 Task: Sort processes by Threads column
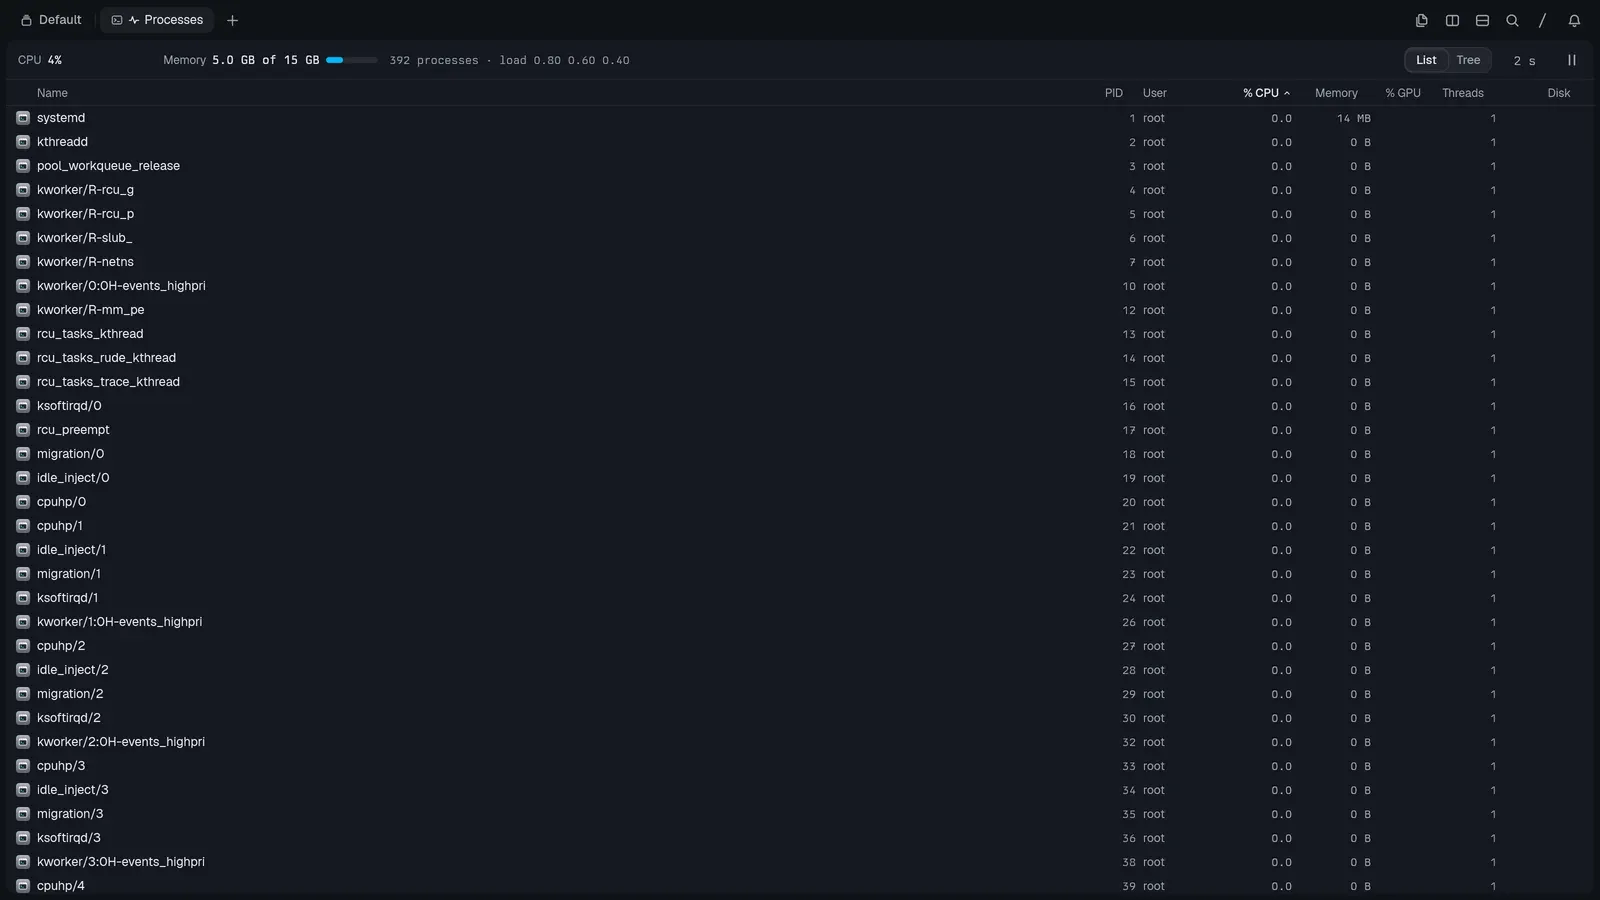click(1463, 93)
